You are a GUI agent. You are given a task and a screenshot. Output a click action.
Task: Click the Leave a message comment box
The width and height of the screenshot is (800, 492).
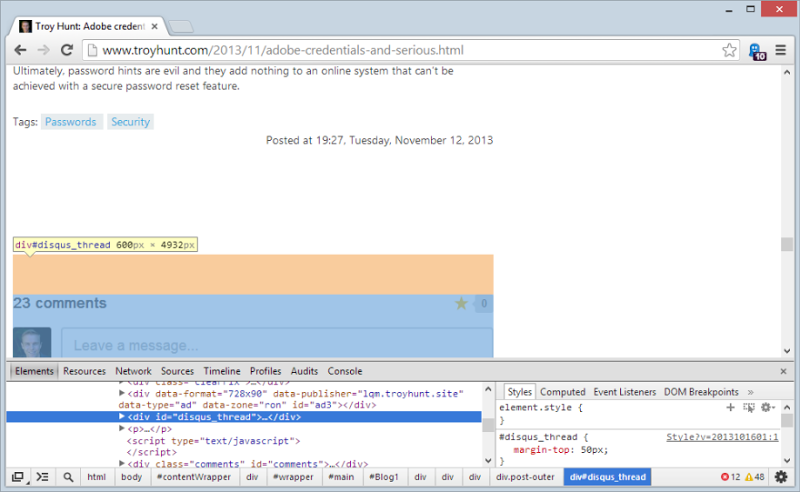(277, 345)
